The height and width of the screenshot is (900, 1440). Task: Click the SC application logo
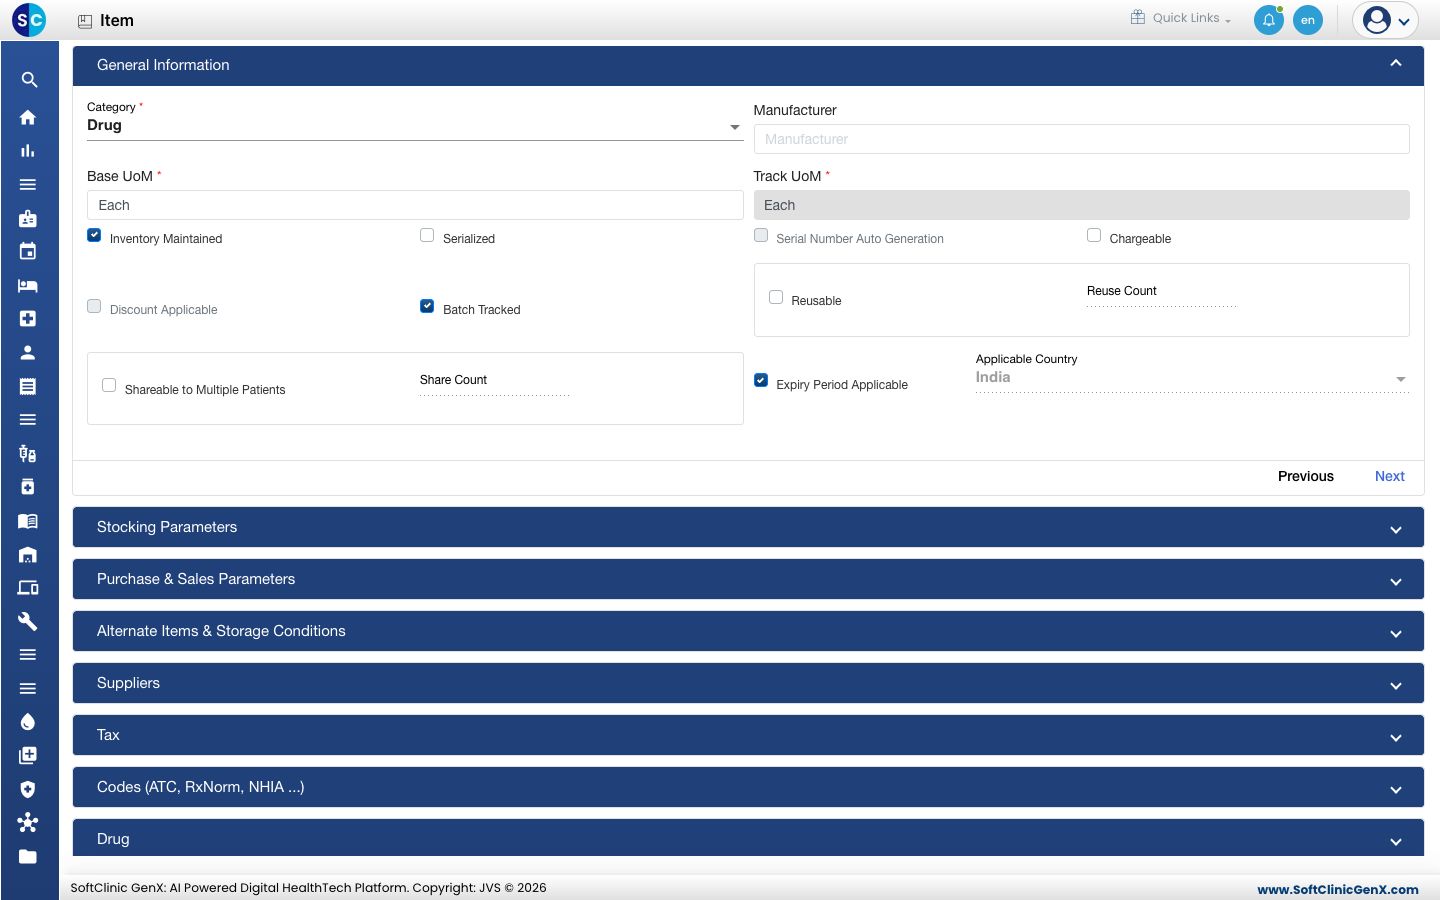(x=29, y=20)
